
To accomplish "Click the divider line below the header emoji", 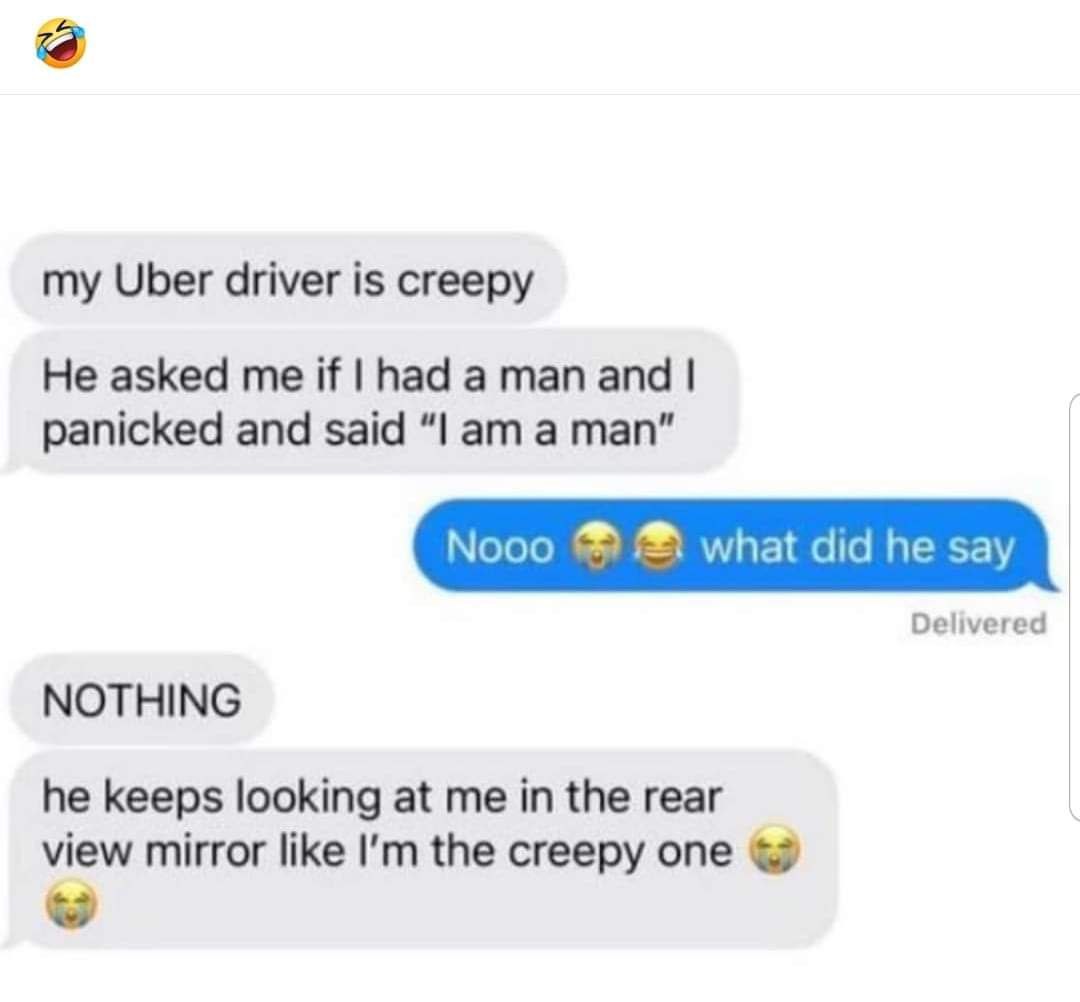I will point(540,94).
